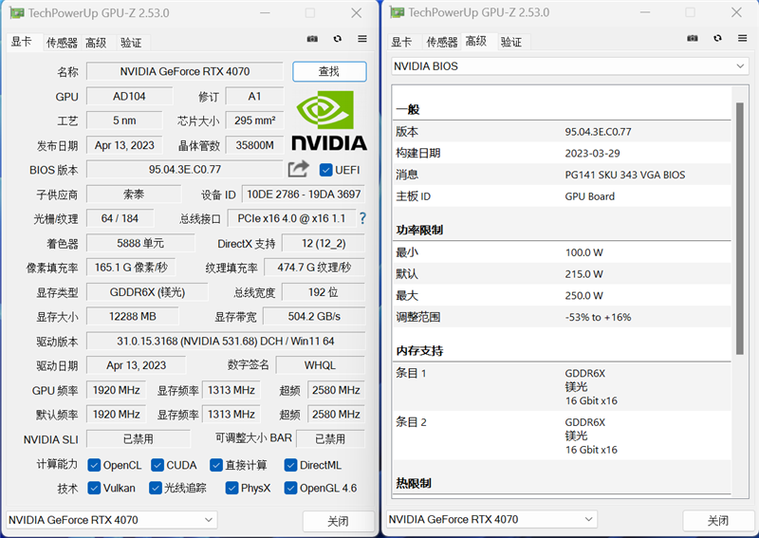Toggle the CUDA checkbox

[157, 465]
